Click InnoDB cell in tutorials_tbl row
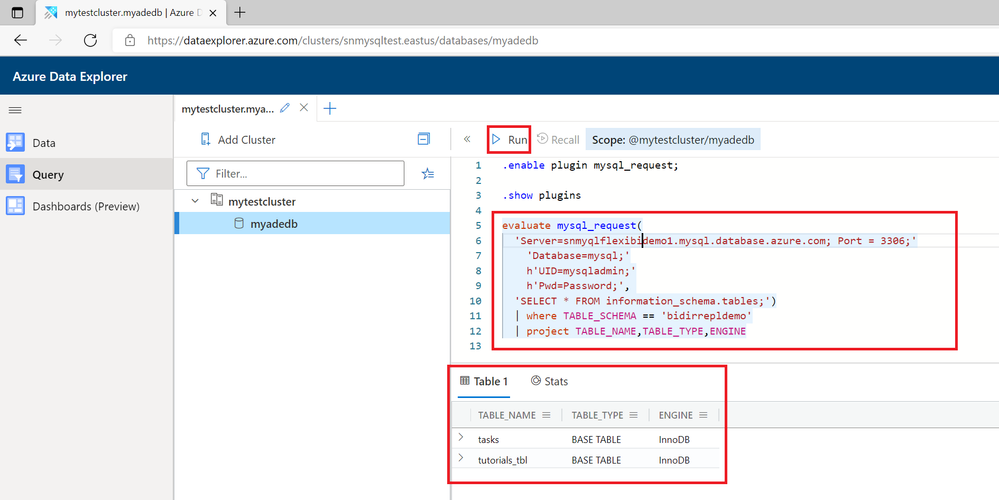Viewport: 999px width, 500px height. pyautogui.click(x=674, y=460)
